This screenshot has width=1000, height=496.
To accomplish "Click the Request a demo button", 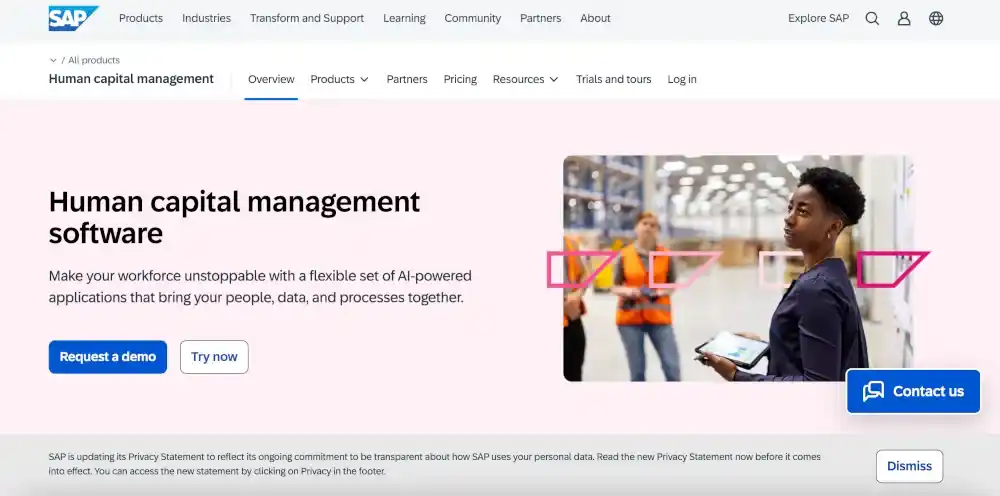I will [x=108, y=357].
